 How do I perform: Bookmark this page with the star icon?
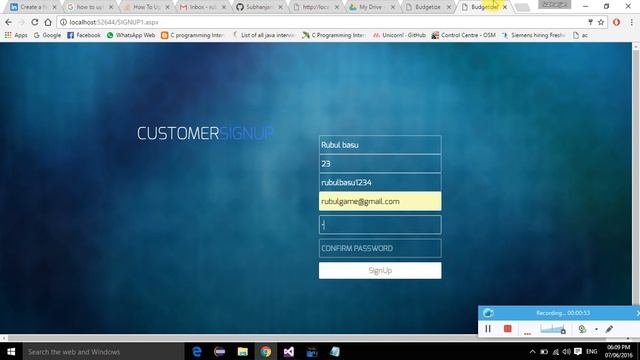click(601, 22)
